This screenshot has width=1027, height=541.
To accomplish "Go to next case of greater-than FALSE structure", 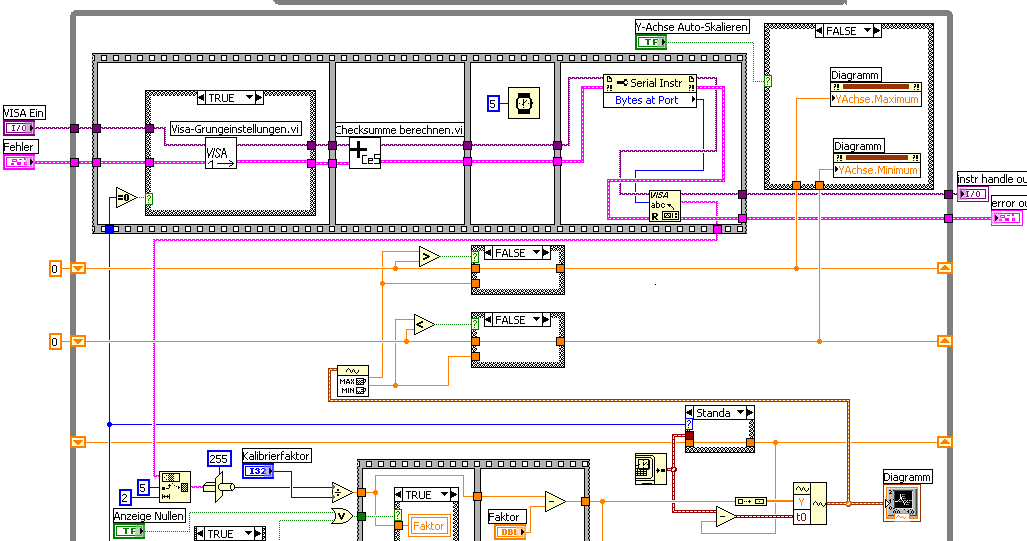I will 547,253.
